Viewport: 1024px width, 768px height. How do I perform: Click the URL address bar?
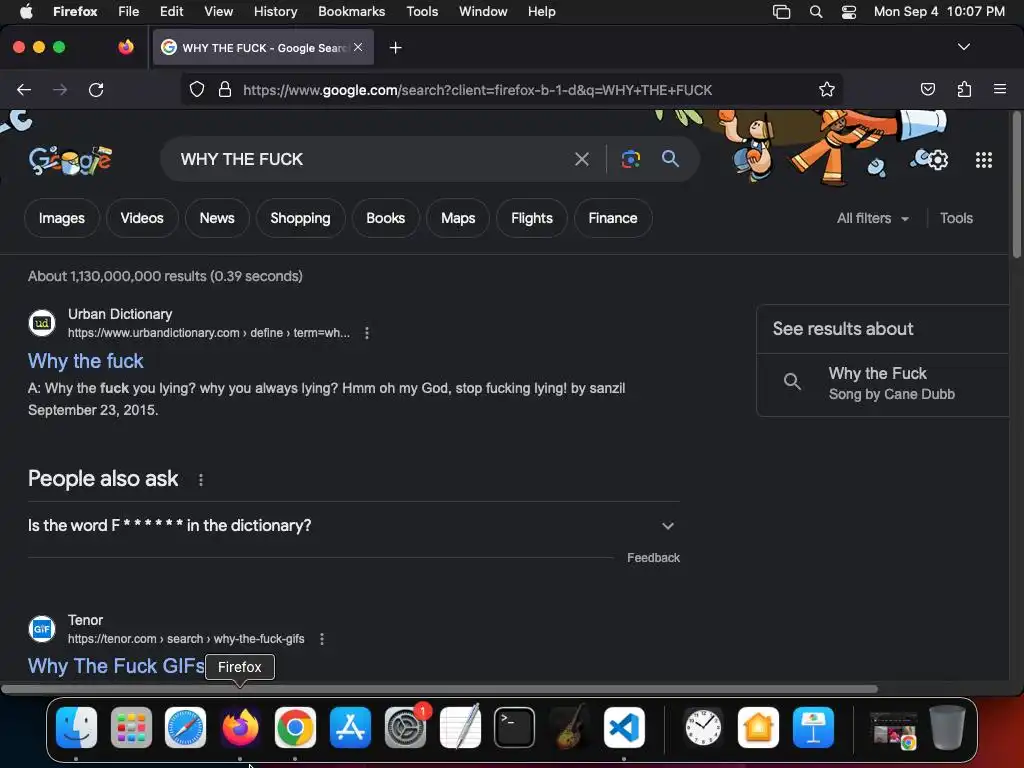pos(511,89)
